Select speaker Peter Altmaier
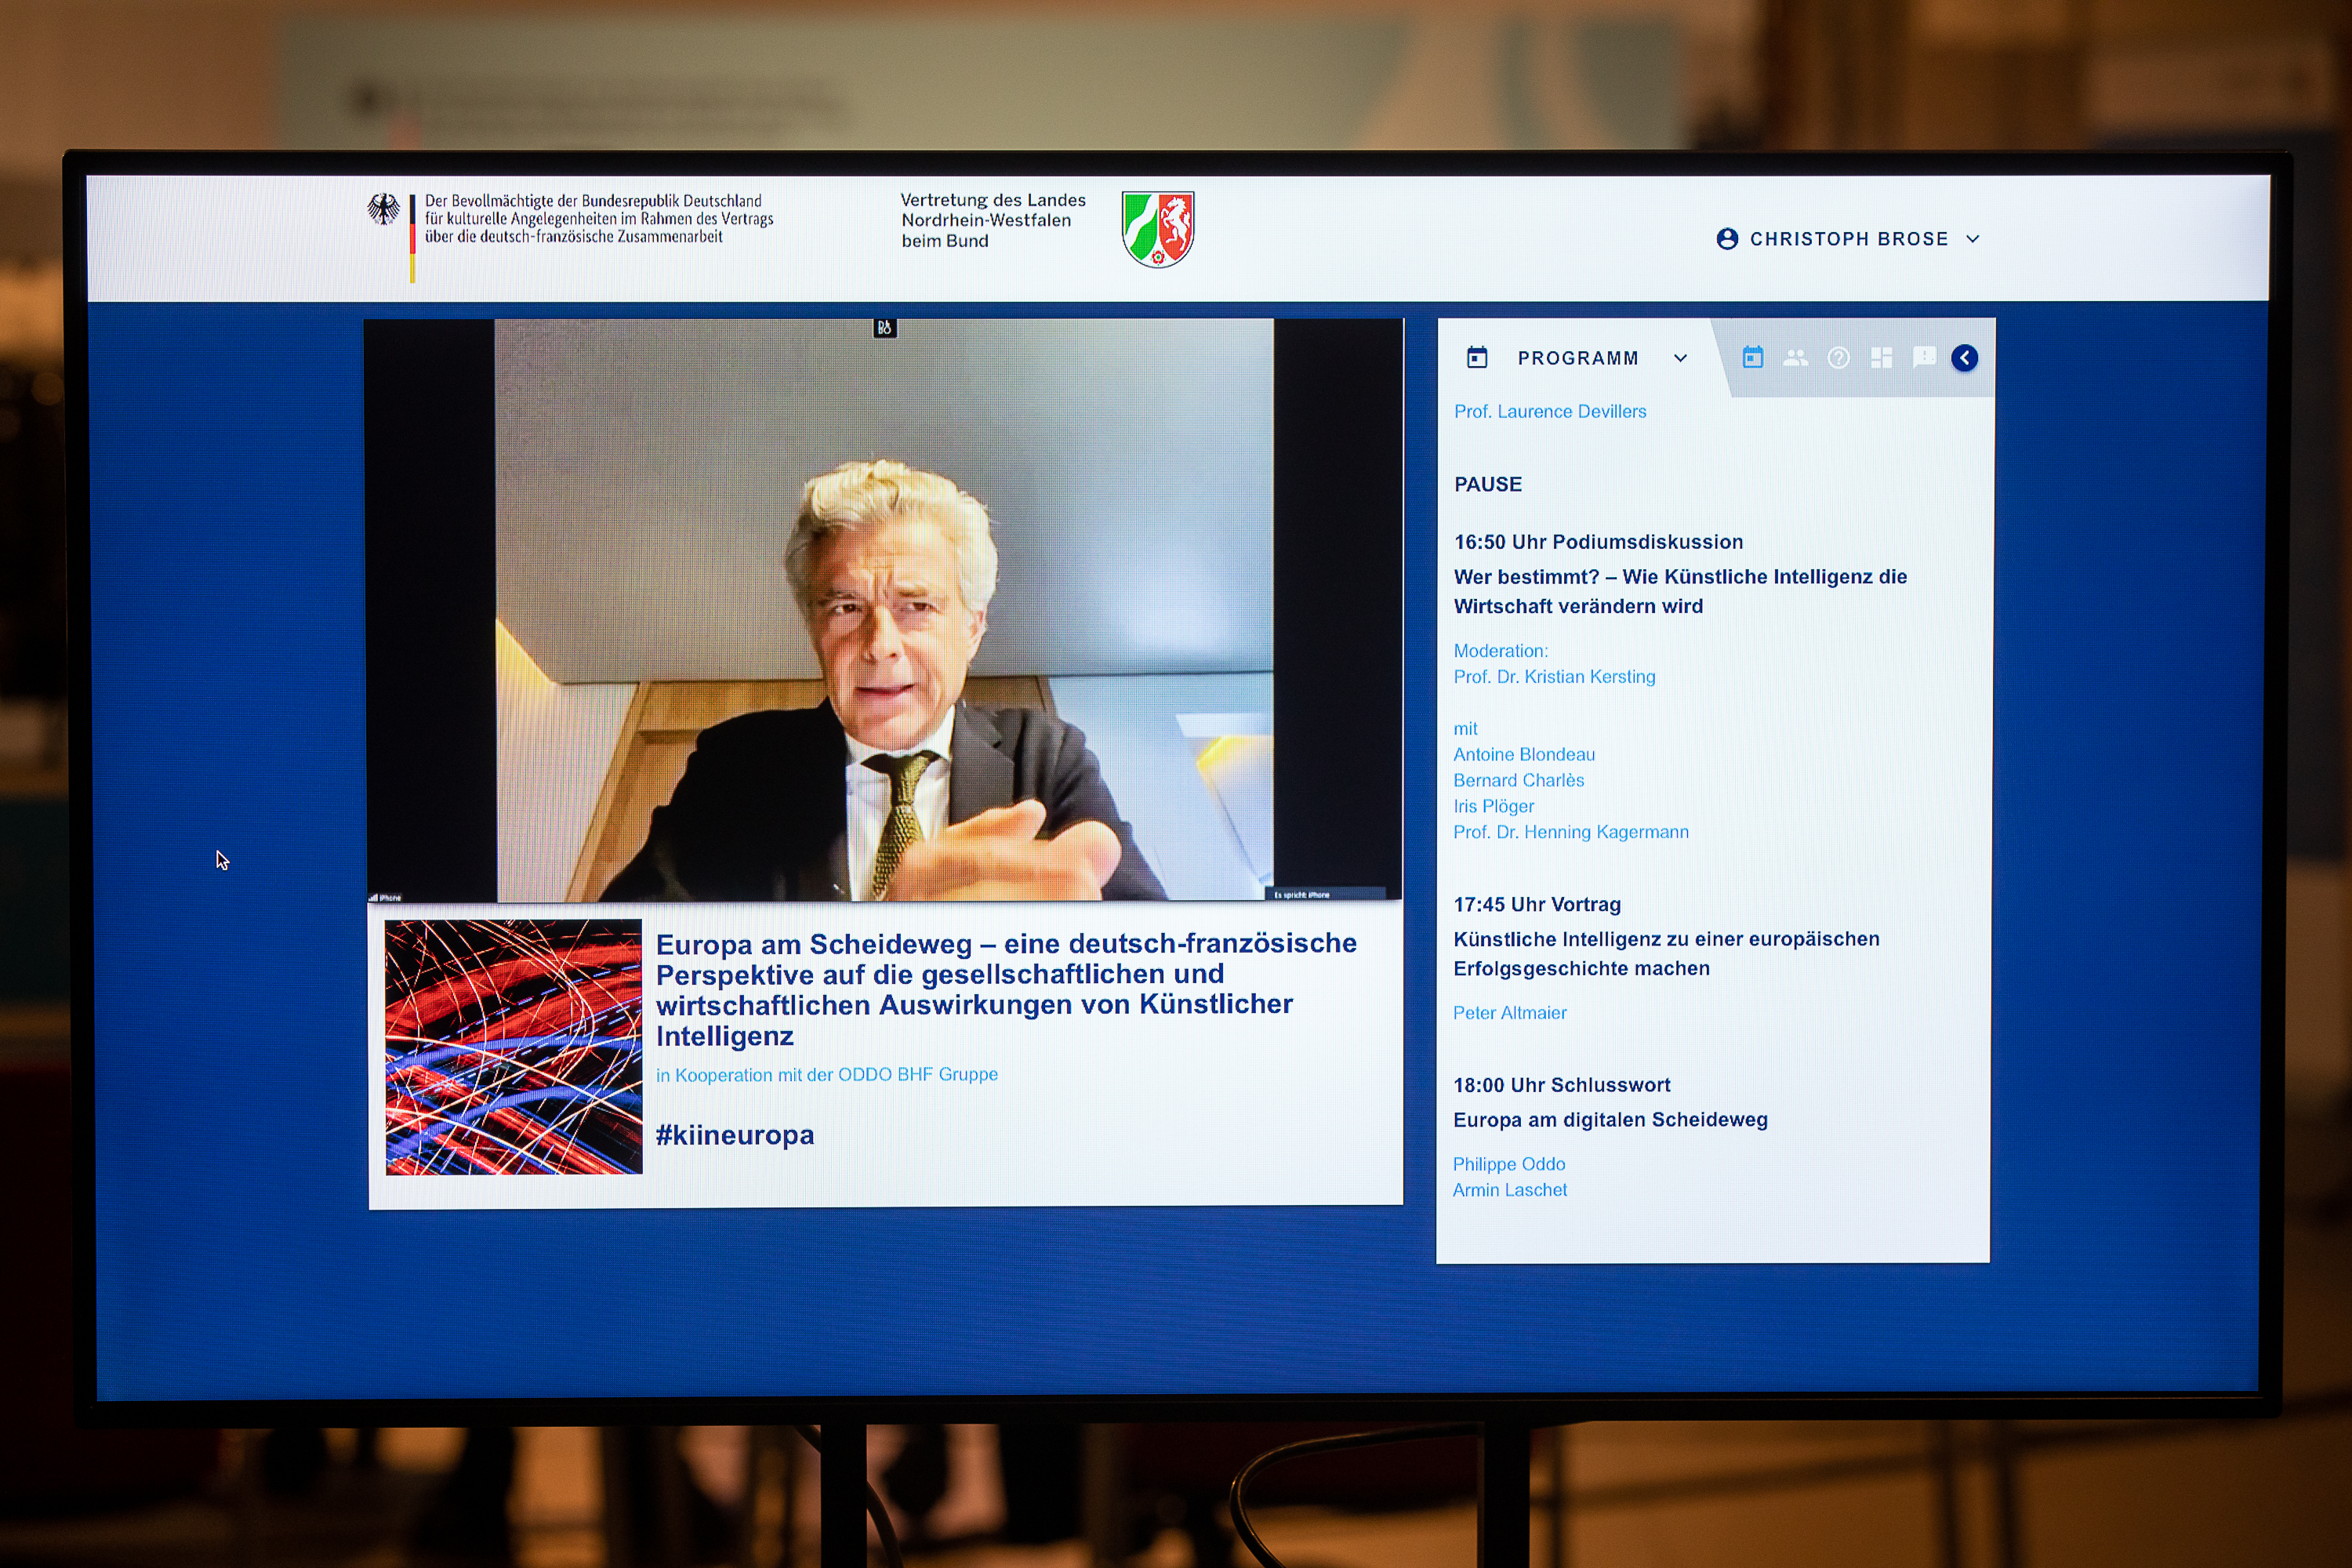Image resolution: width=2352 pixels, height=1568 pixels. pyautogui.click(x=1509, y=1013)
